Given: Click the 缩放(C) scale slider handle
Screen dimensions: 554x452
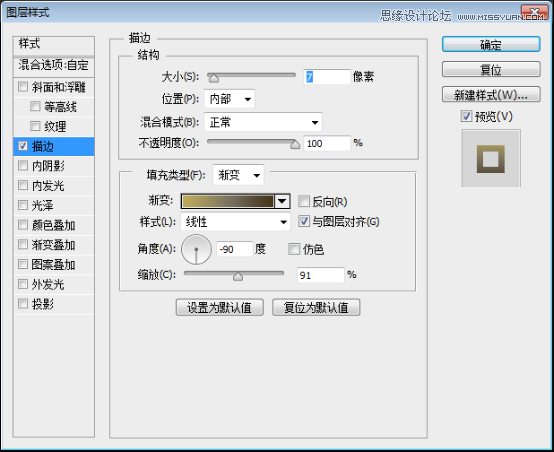Looking at the screenshot, I should coord(238,276).
